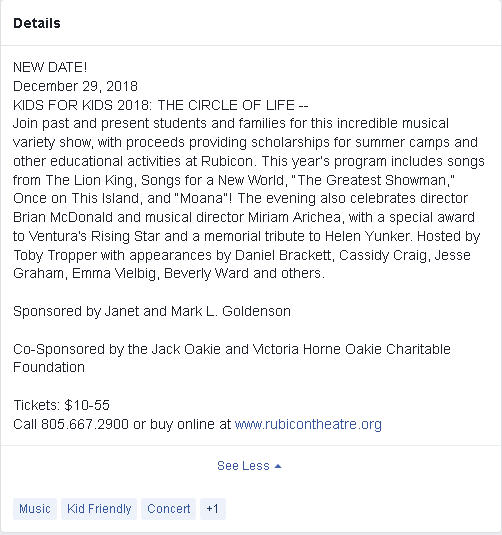Click the host name Toby Tropper
The height and width of the screenshot is (535, 502).
coord(55,255)
